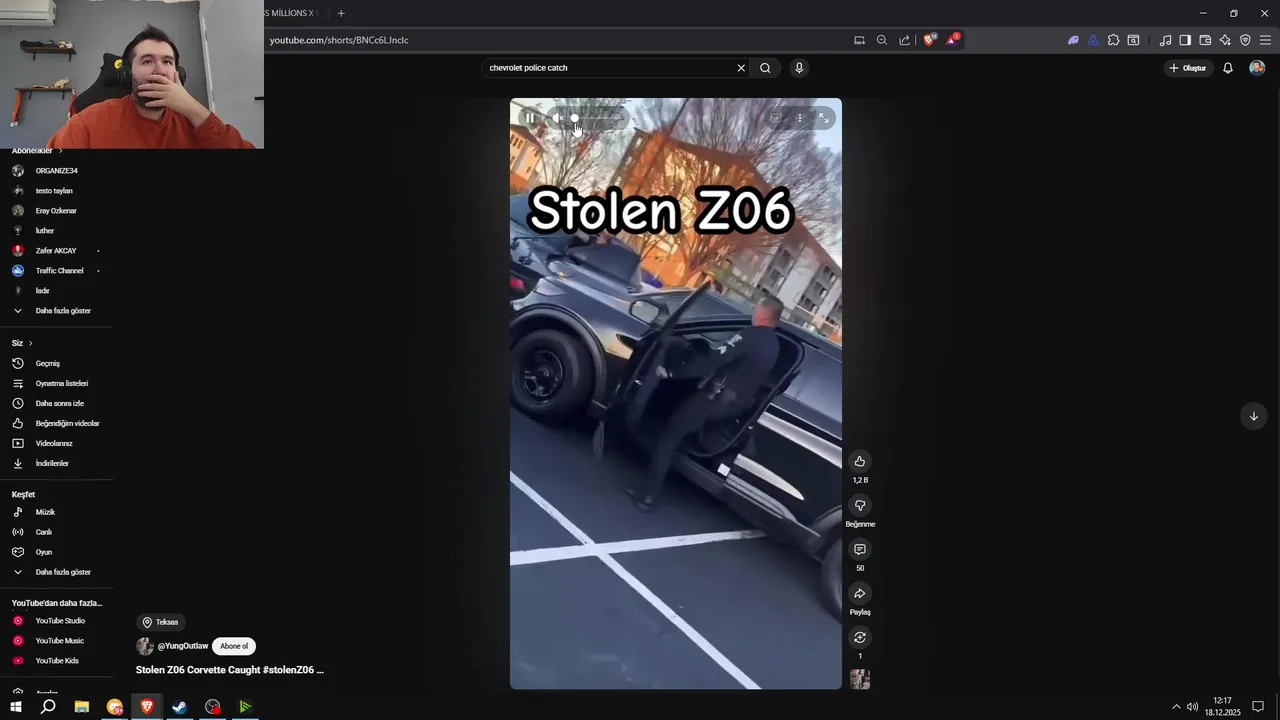The image size is (1280, 720).
Task: Open Leo AI sparkle icon
Action: (1225, 40)
